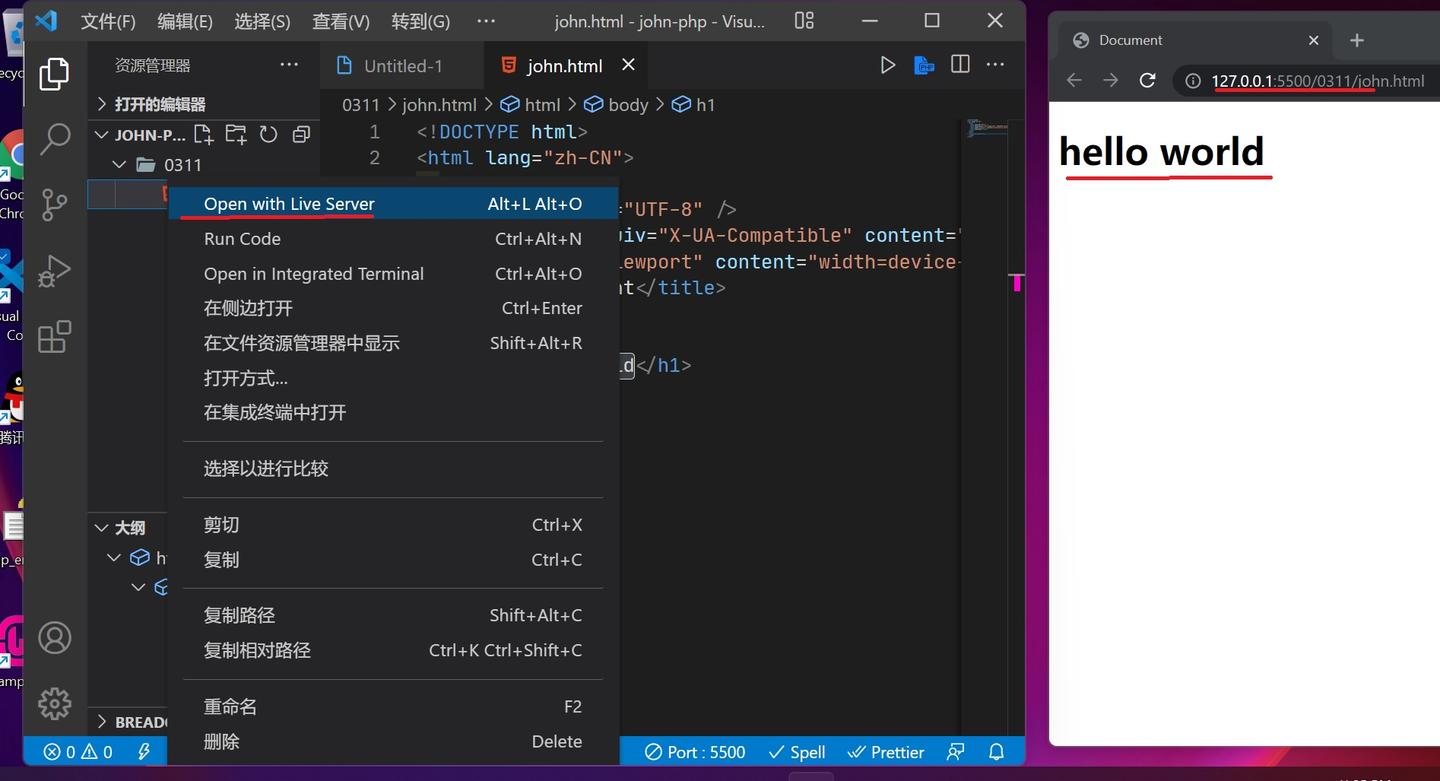Split the editor with the split icon
Image resolution: width=1440 pixels, height=781 pixels.
959,64
